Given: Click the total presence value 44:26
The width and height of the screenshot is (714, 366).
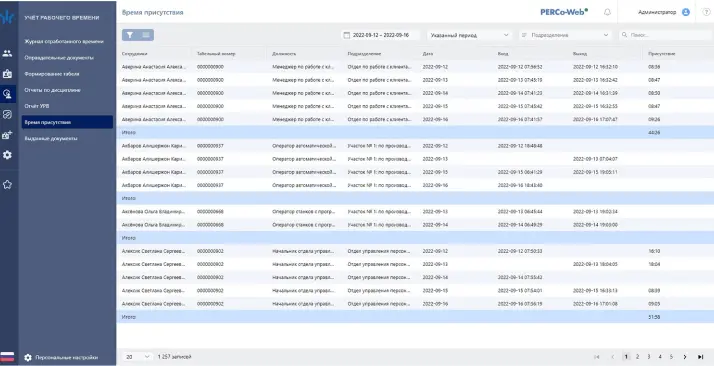Looking at the screenshot, I should (654, 133).
